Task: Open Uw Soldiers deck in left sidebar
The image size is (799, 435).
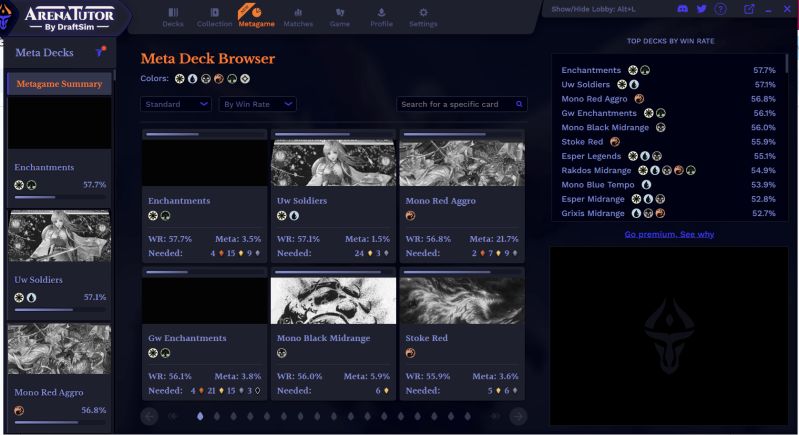Action: (59, 263)
